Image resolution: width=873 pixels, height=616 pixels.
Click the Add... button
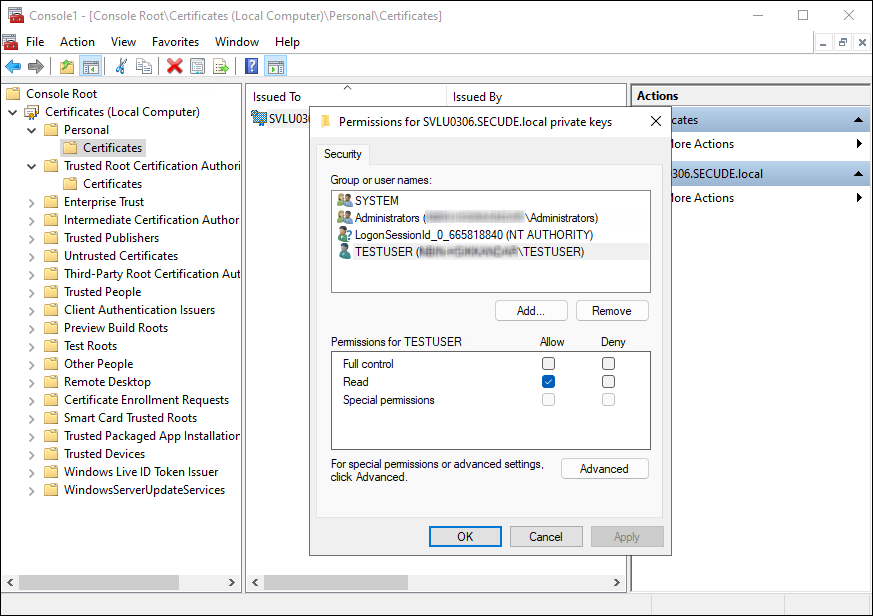[x=531, y=311]
